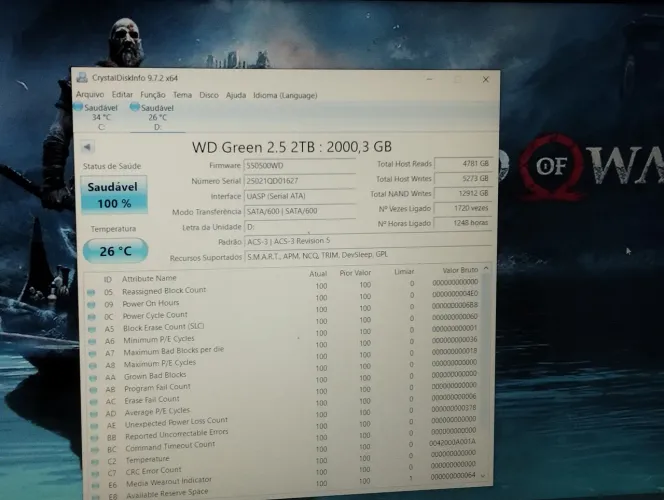Select the Power On Hours attribute name
This screenshot has height=500, width=664.
coord(151,303)
